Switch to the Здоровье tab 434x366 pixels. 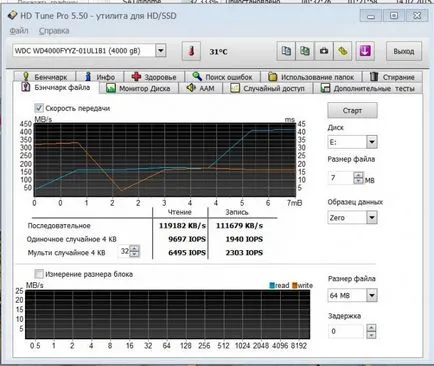(154, 77)
